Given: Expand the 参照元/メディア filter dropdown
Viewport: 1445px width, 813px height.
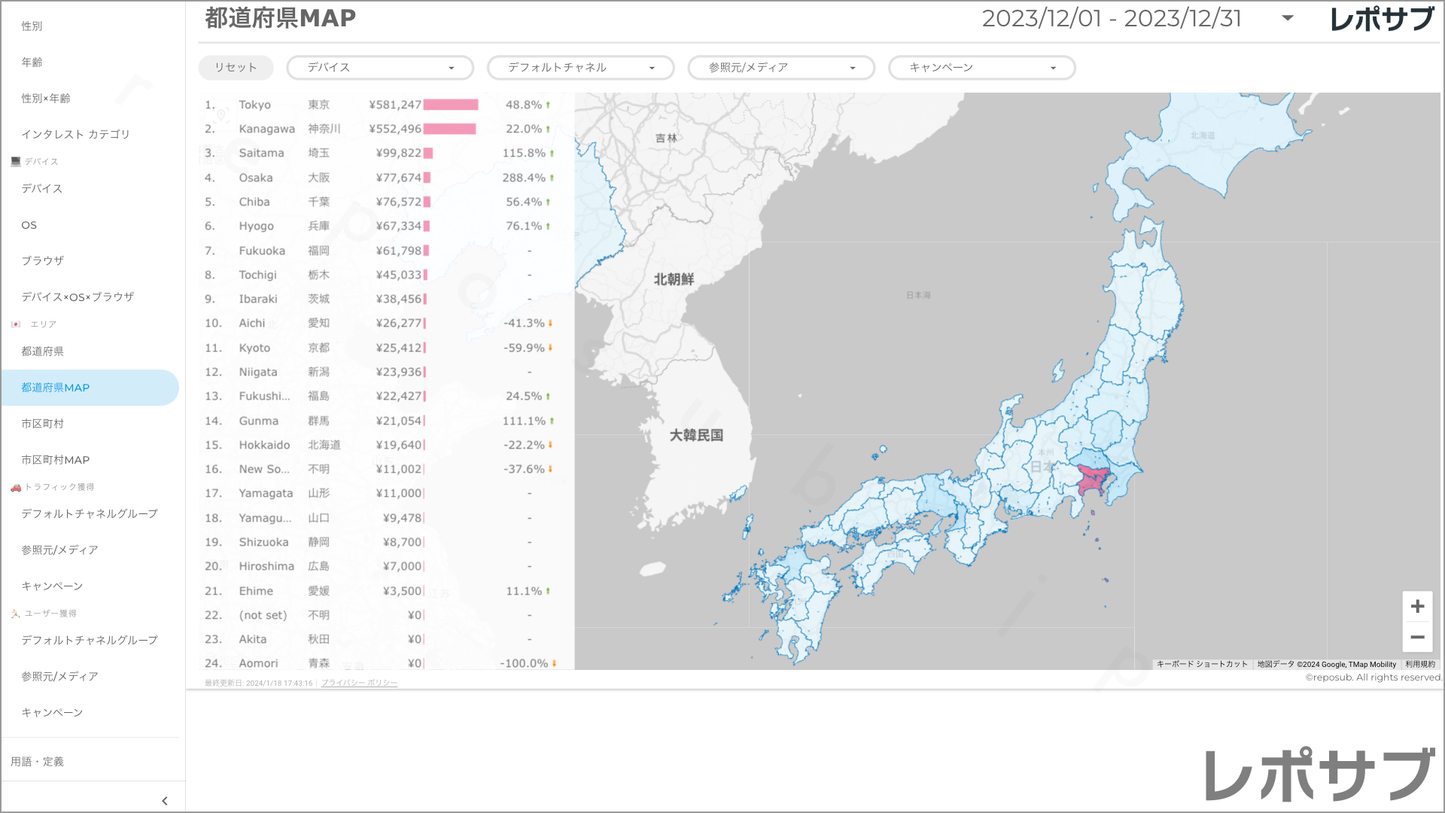Looking at the screenshot, I should 781,68.
